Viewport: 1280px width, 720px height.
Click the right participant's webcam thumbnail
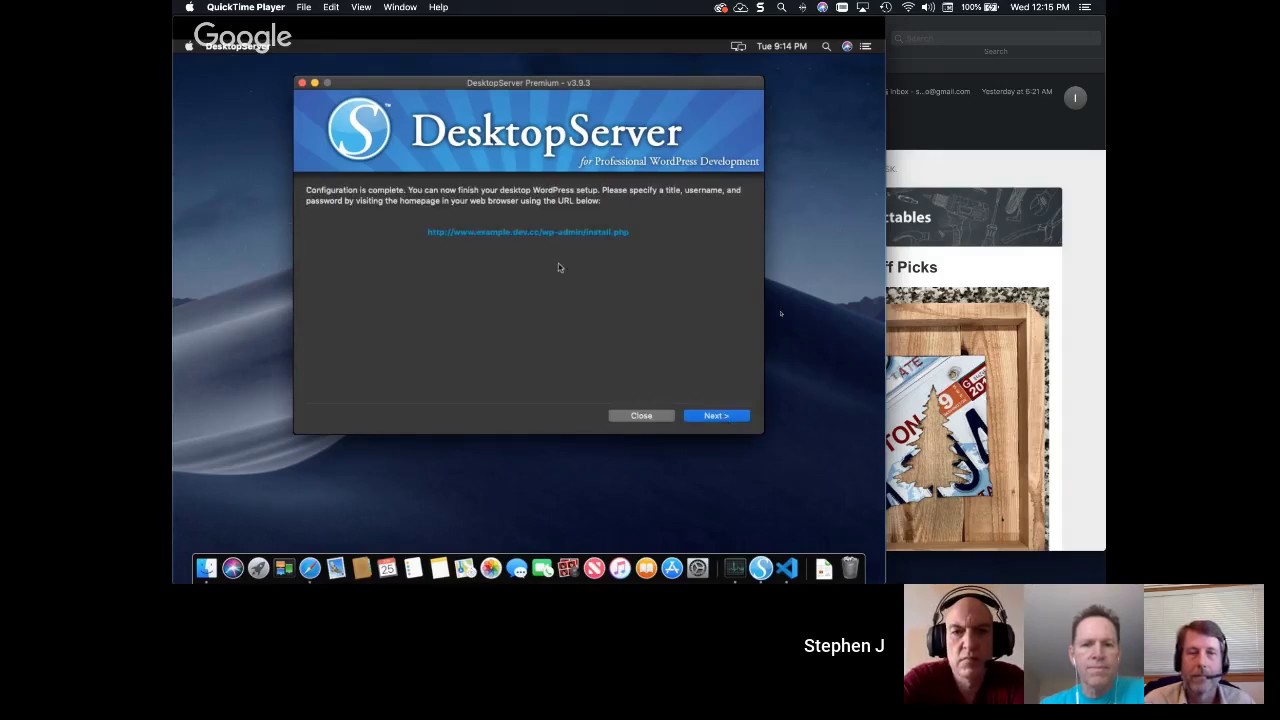(1204, 644)
